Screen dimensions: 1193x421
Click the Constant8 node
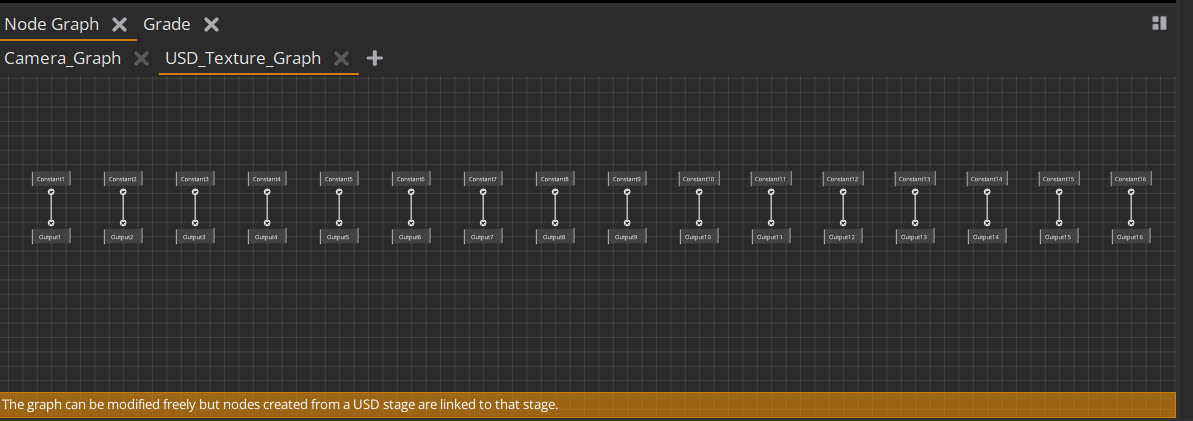click(555, 179)
